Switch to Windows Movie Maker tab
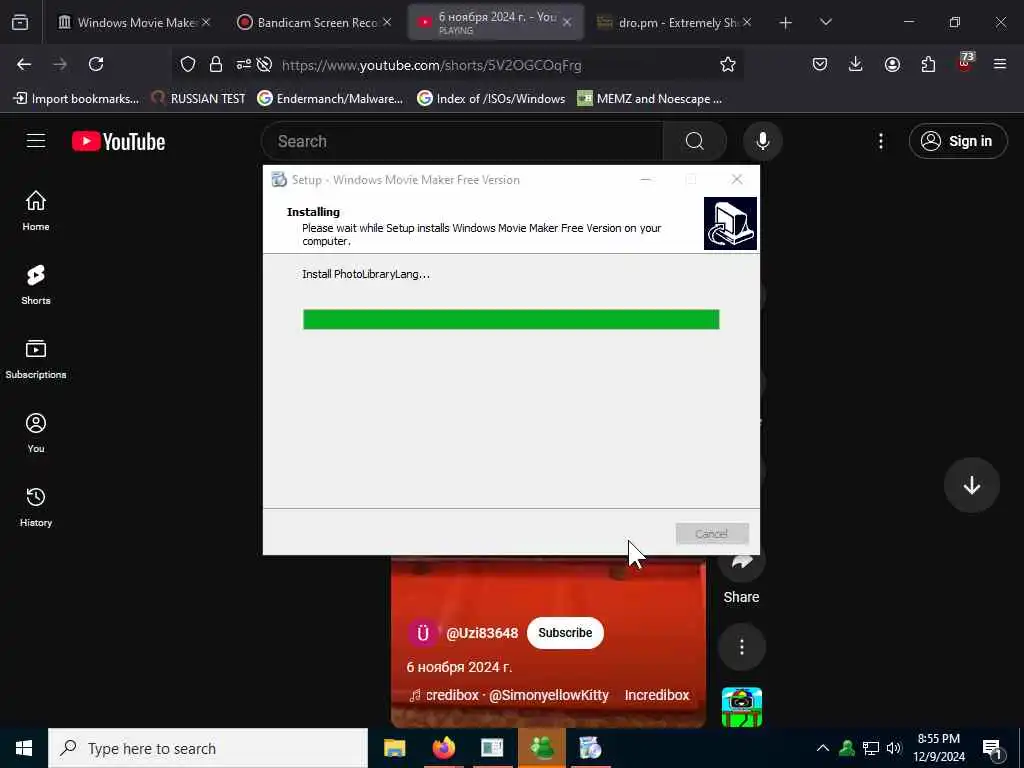 point(136,22)
